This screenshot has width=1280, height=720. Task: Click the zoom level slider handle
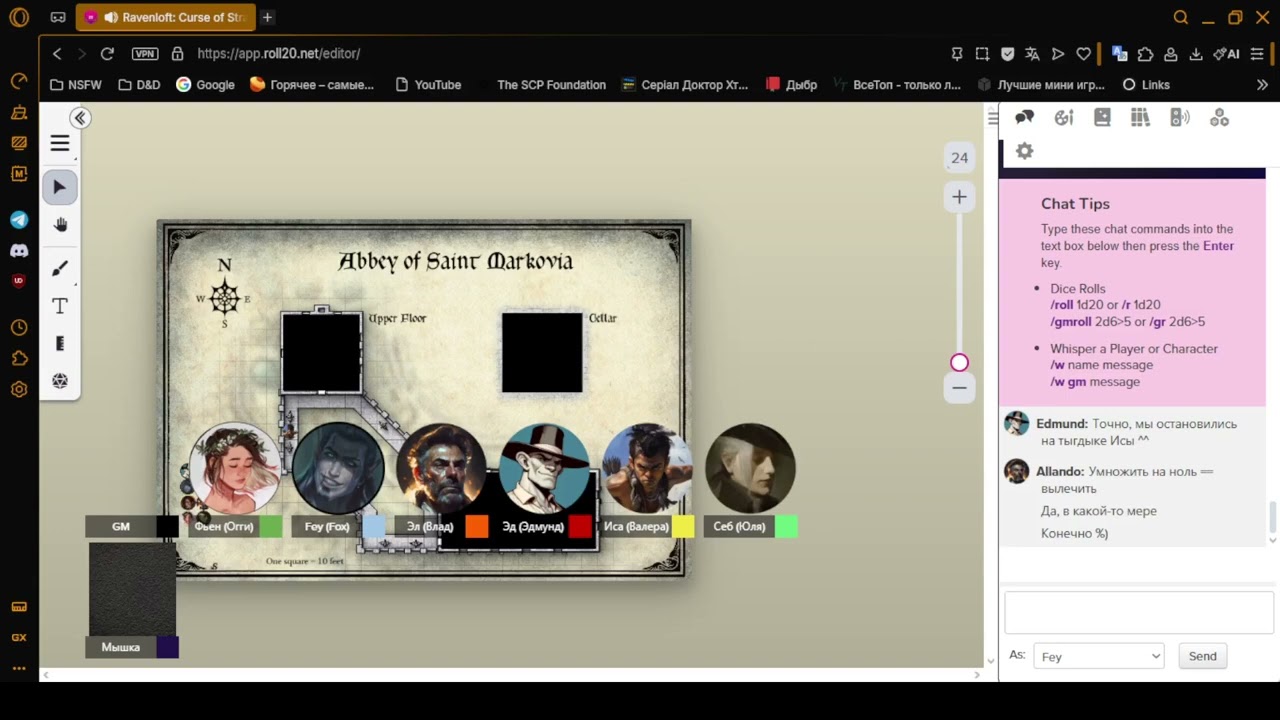pyautogui.click(x=959, y=363)
